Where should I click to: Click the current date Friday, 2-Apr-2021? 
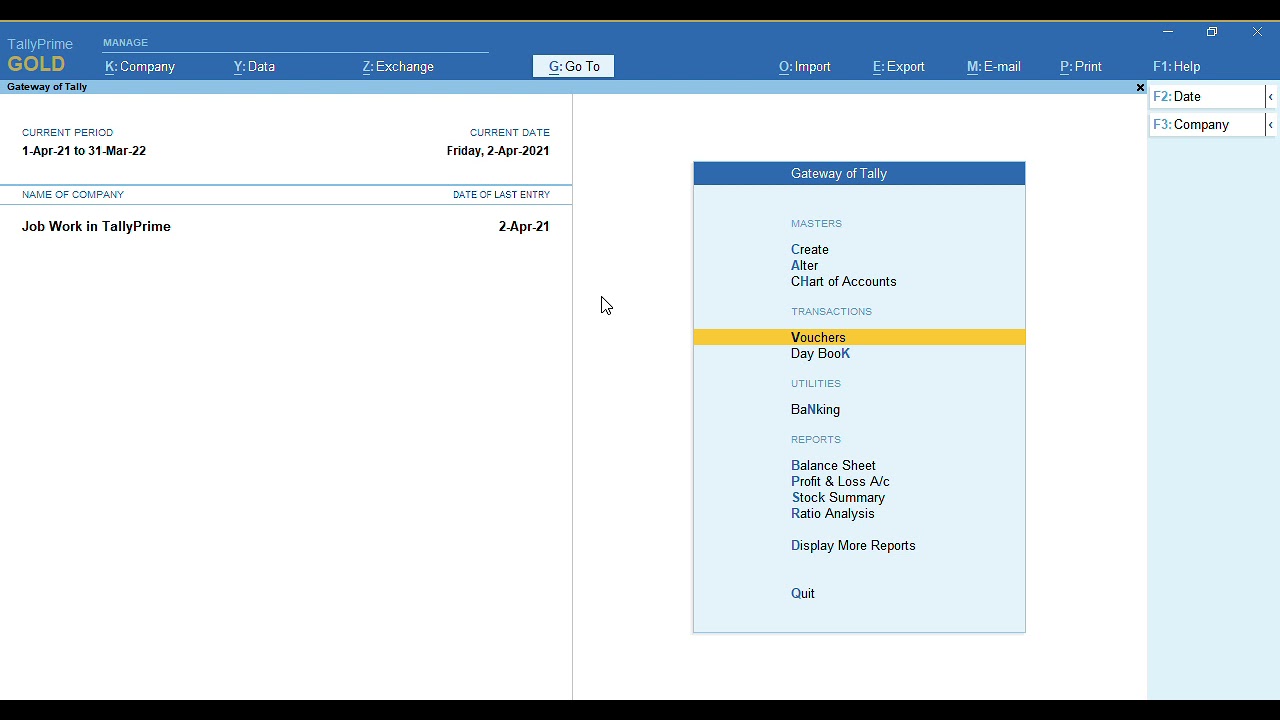click(498, 151)
